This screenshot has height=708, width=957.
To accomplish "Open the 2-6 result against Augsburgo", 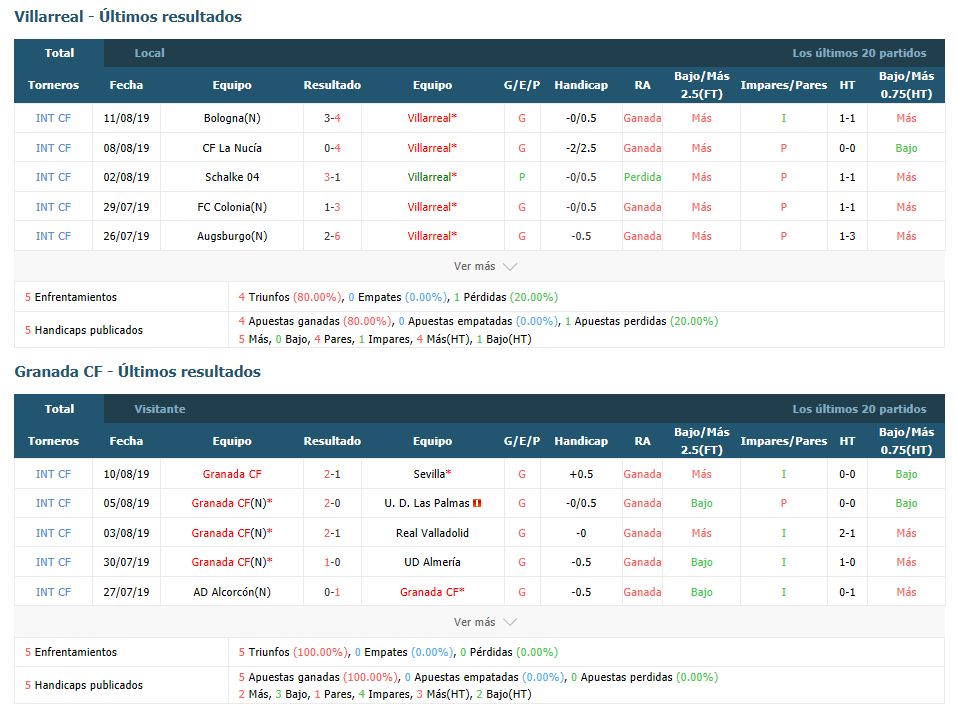I will coord(332,236).
